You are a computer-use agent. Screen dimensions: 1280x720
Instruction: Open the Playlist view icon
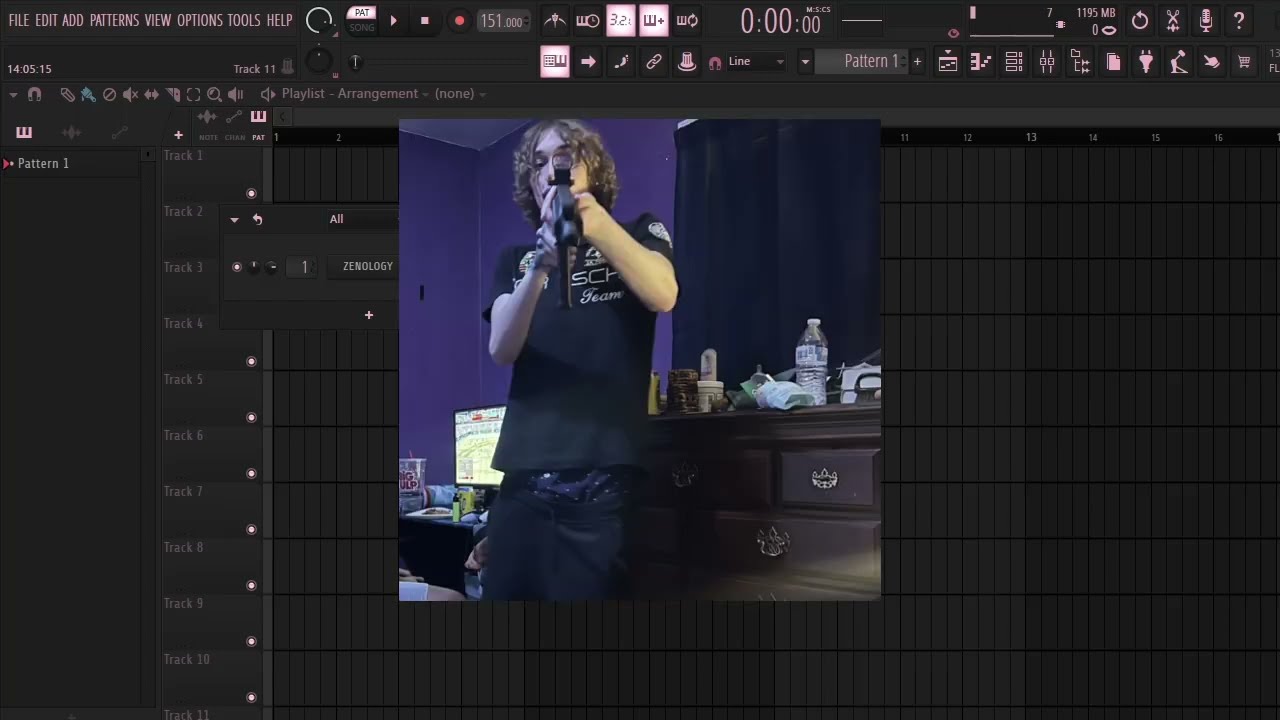(948, 62)
